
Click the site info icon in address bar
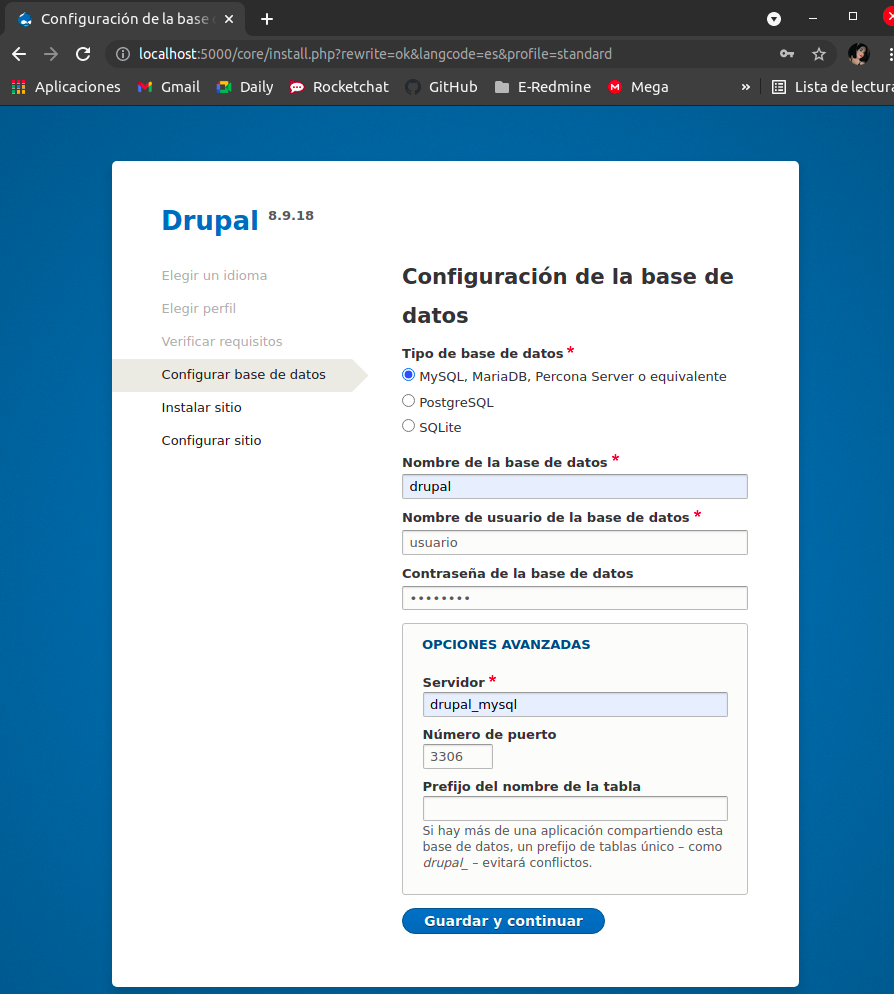(x=121, y=54)
